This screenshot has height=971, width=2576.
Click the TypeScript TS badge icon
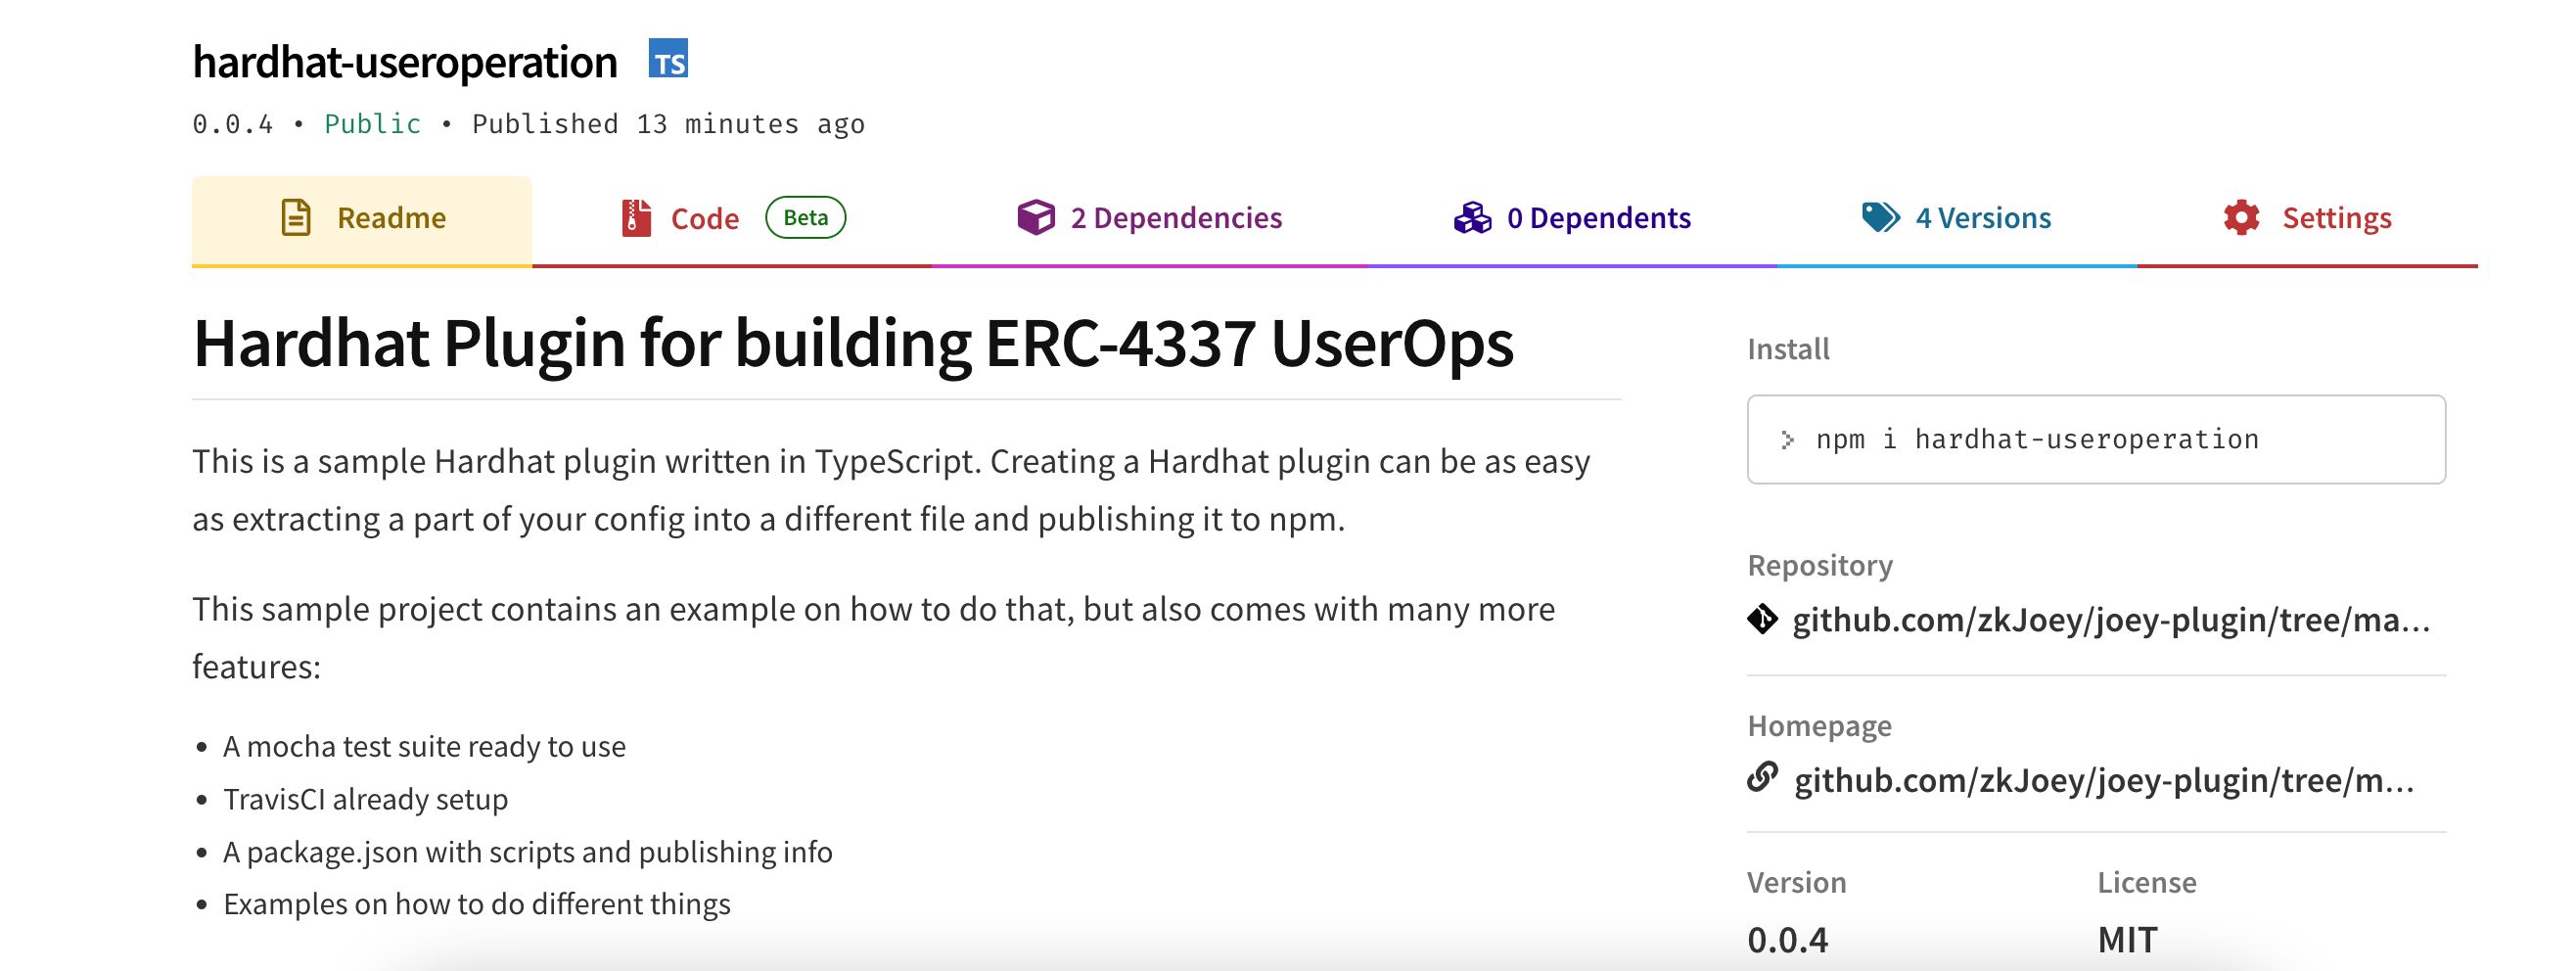coord(668,59)
